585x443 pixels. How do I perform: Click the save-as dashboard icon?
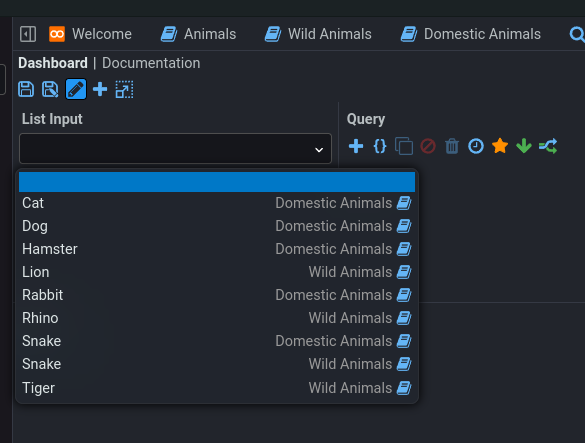[50, 90]
